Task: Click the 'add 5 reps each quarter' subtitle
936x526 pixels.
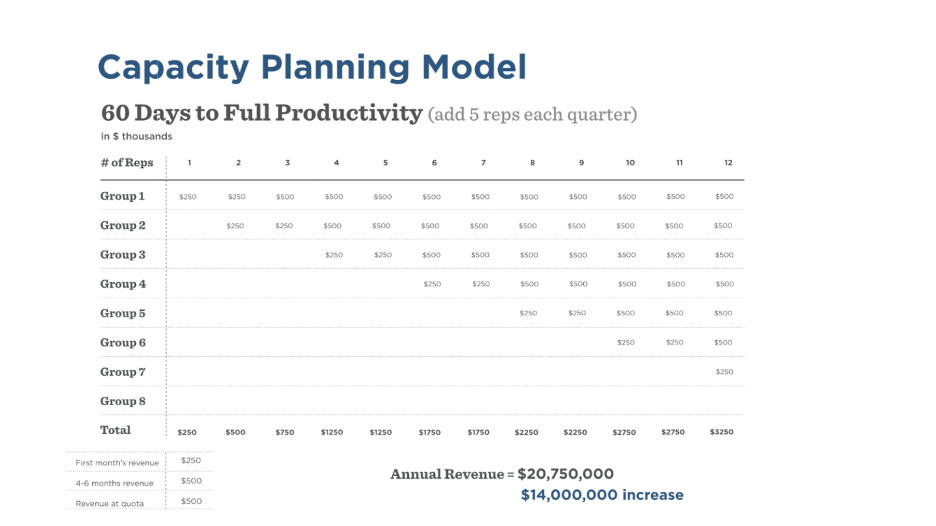Action: tap(532, 114)
